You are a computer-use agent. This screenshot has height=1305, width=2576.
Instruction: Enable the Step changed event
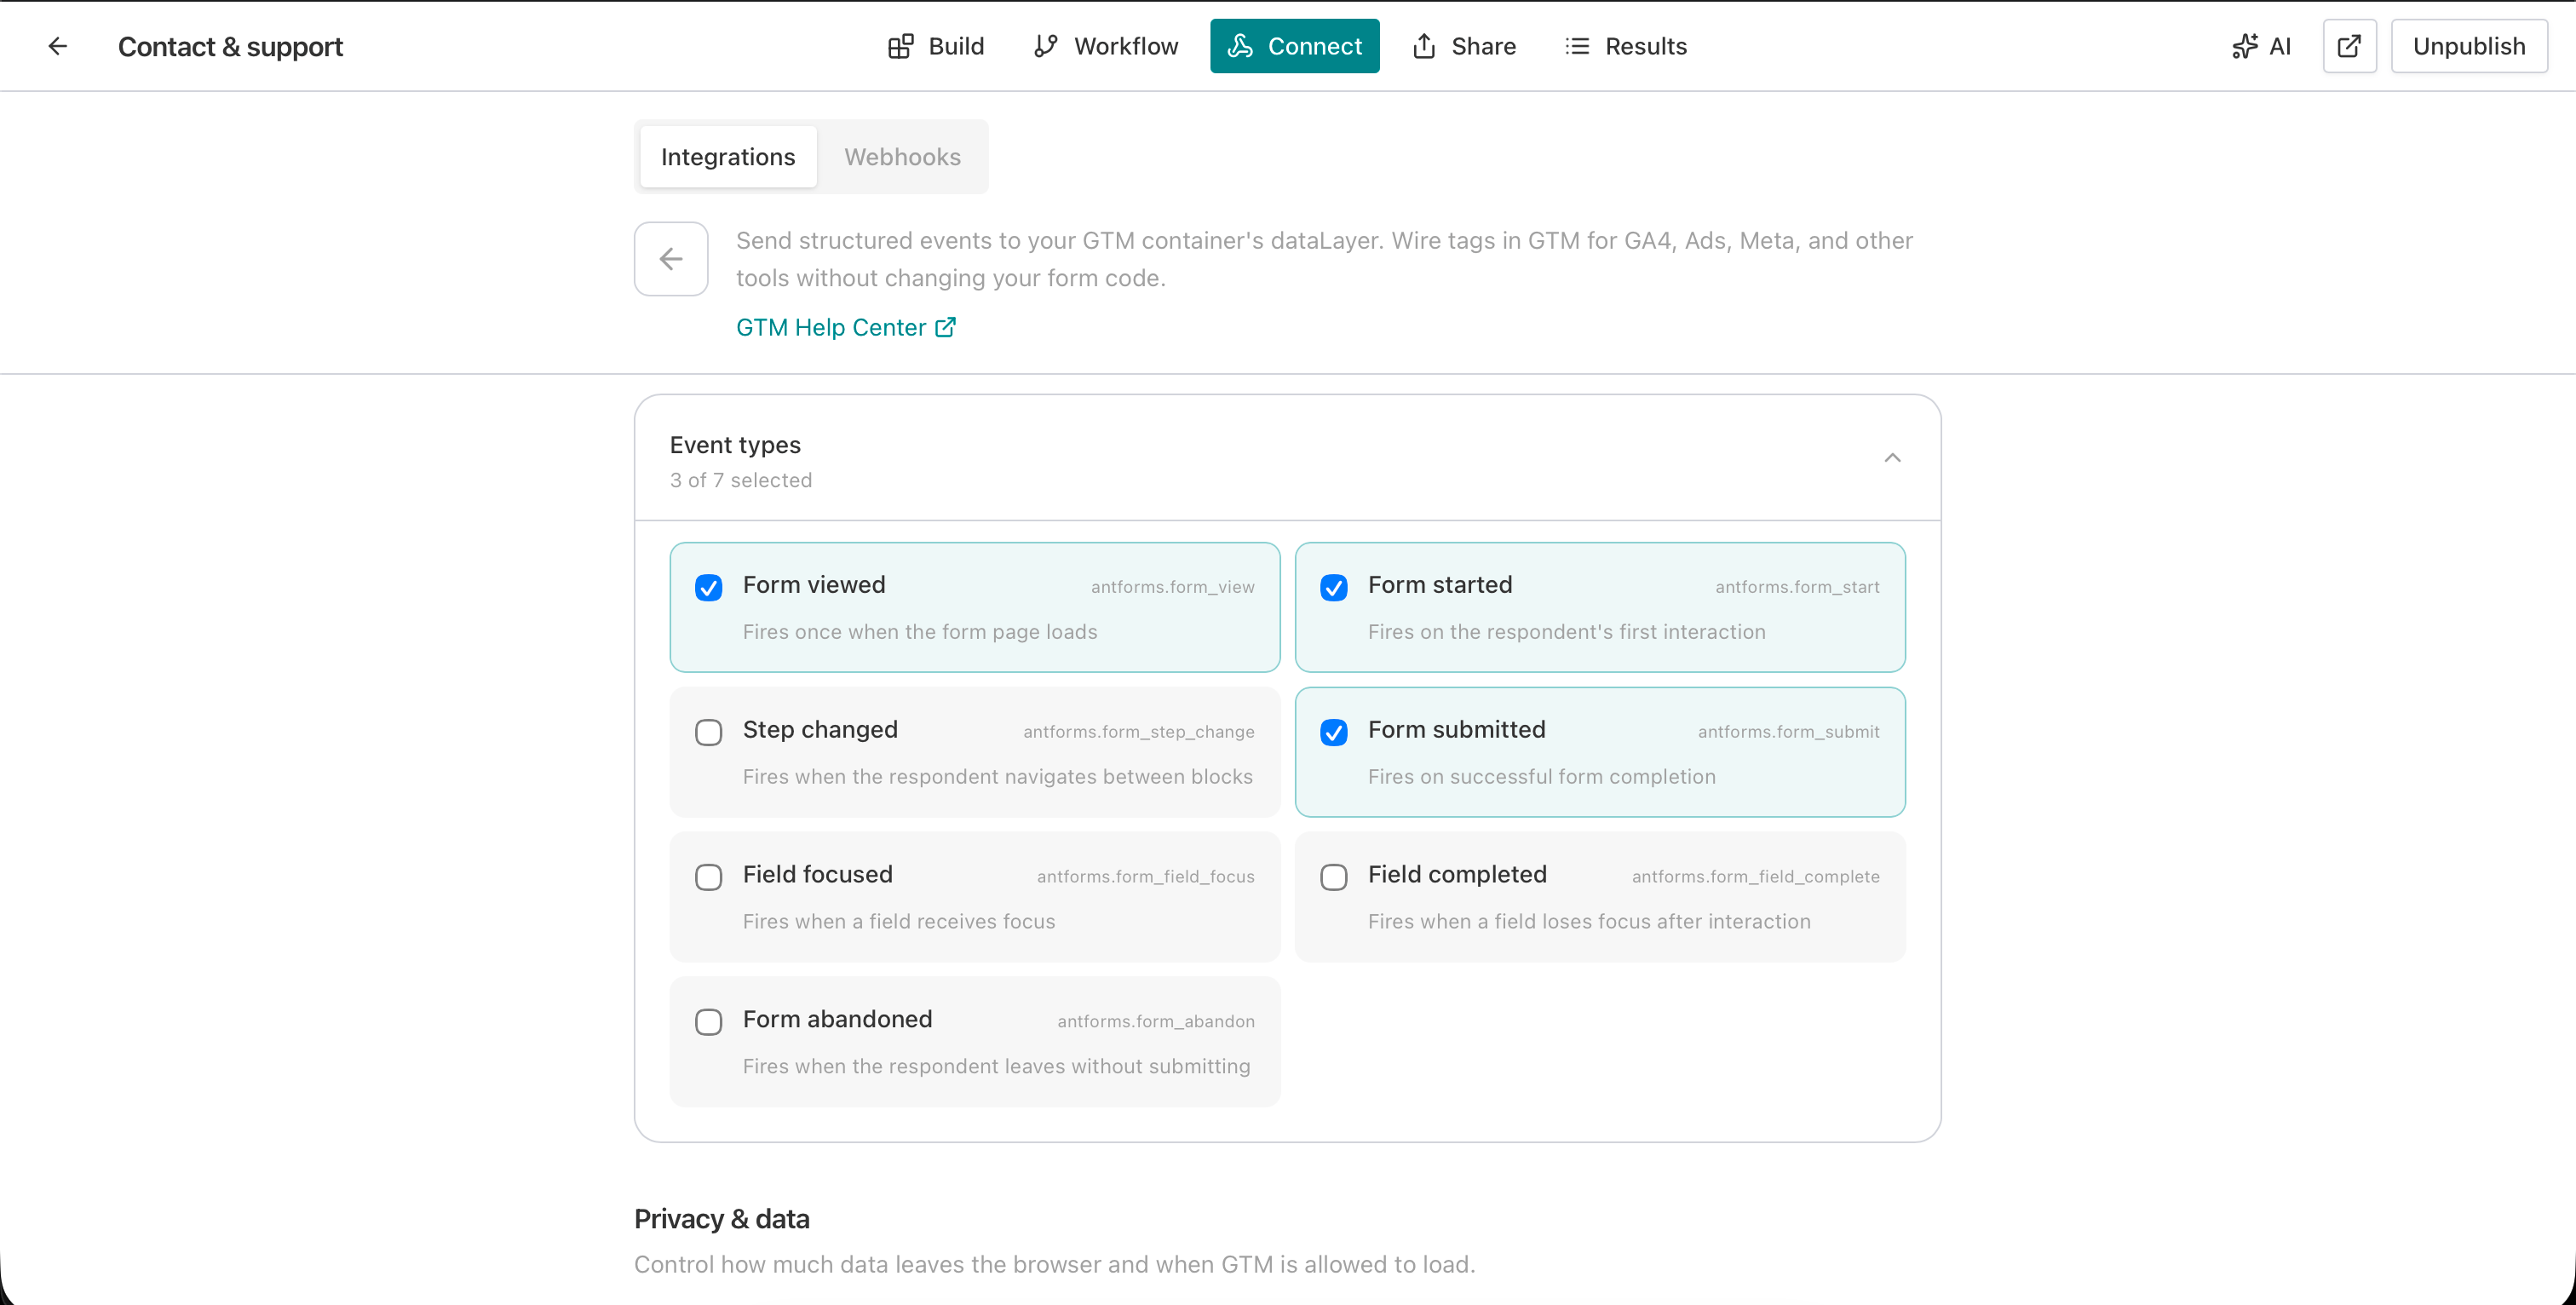tap(708, 732)
